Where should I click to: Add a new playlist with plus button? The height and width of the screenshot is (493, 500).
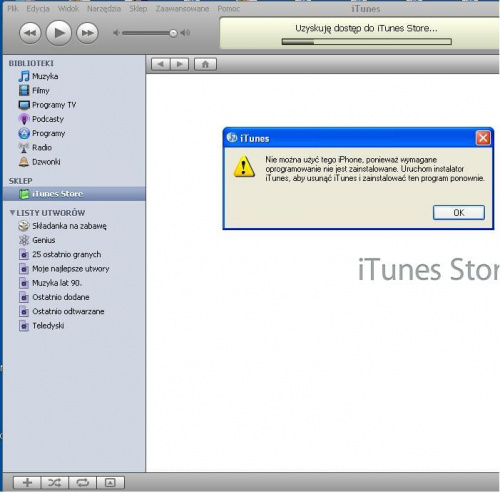(x=27, y=482)
